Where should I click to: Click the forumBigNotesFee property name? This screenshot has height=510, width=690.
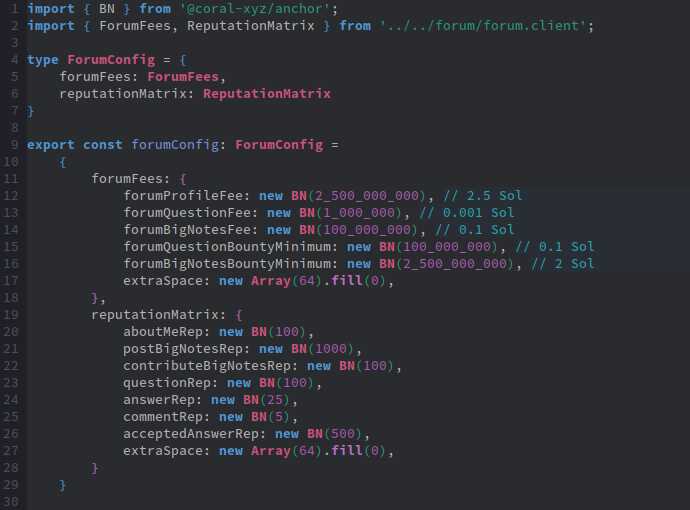coord(187,230)
